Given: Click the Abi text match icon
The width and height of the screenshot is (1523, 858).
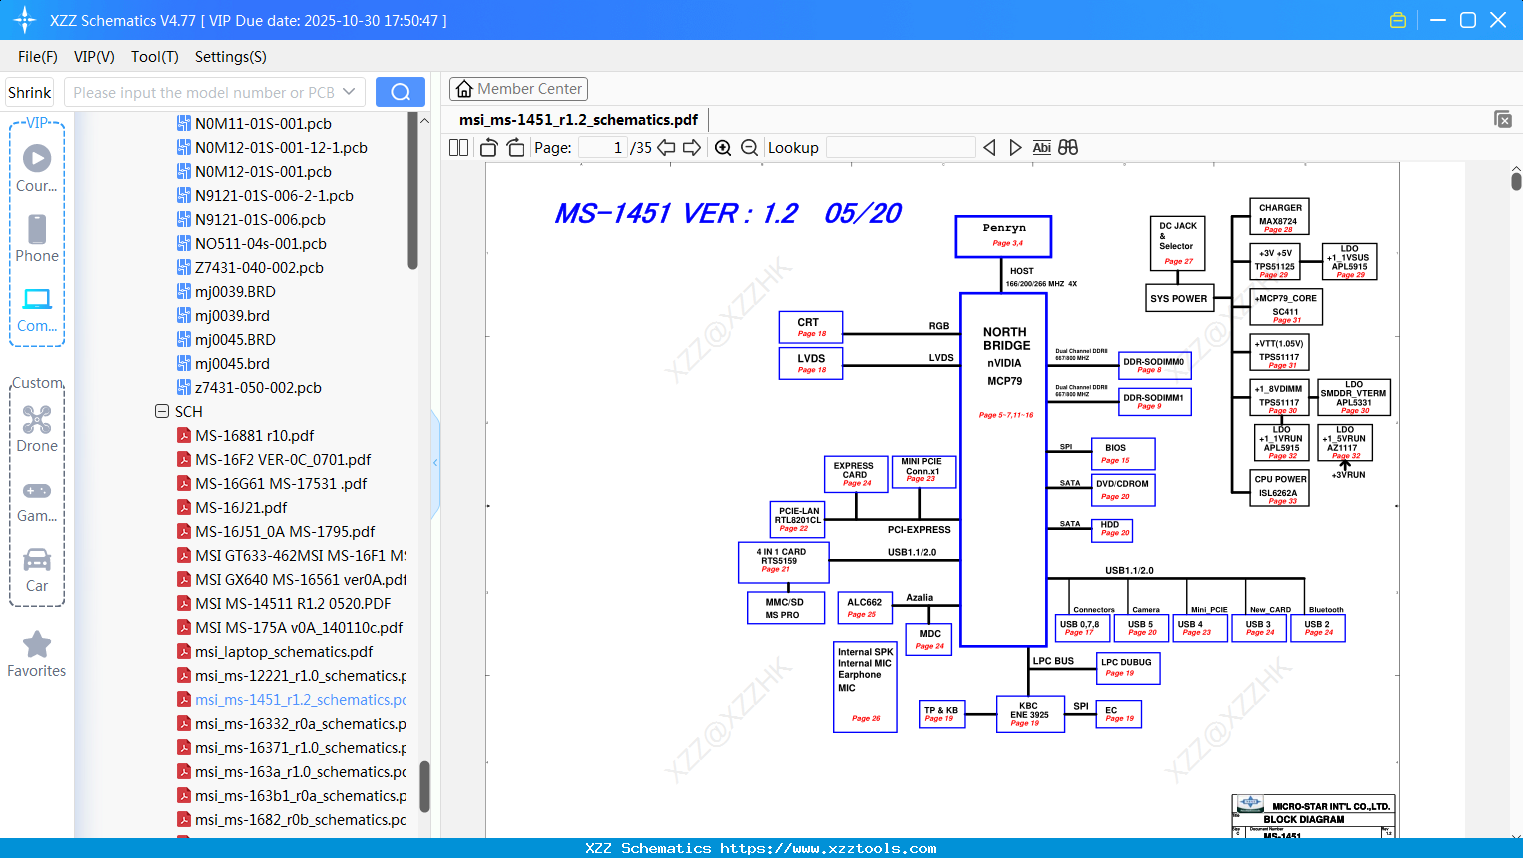Looking at the screenshot, I should (1041, 148).
